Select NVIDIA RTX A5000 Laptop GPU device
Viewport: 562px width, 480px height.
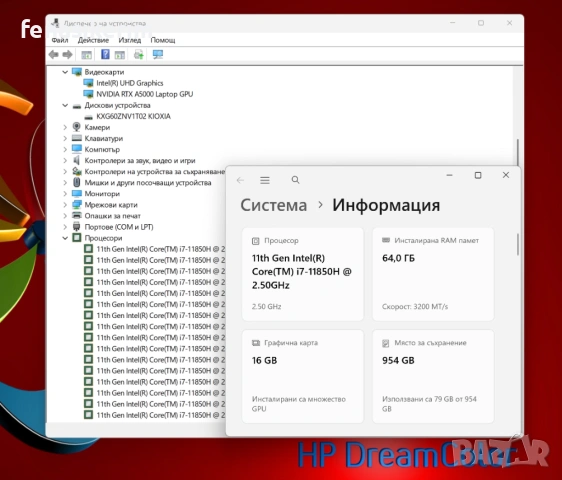(x=144, y=94)
